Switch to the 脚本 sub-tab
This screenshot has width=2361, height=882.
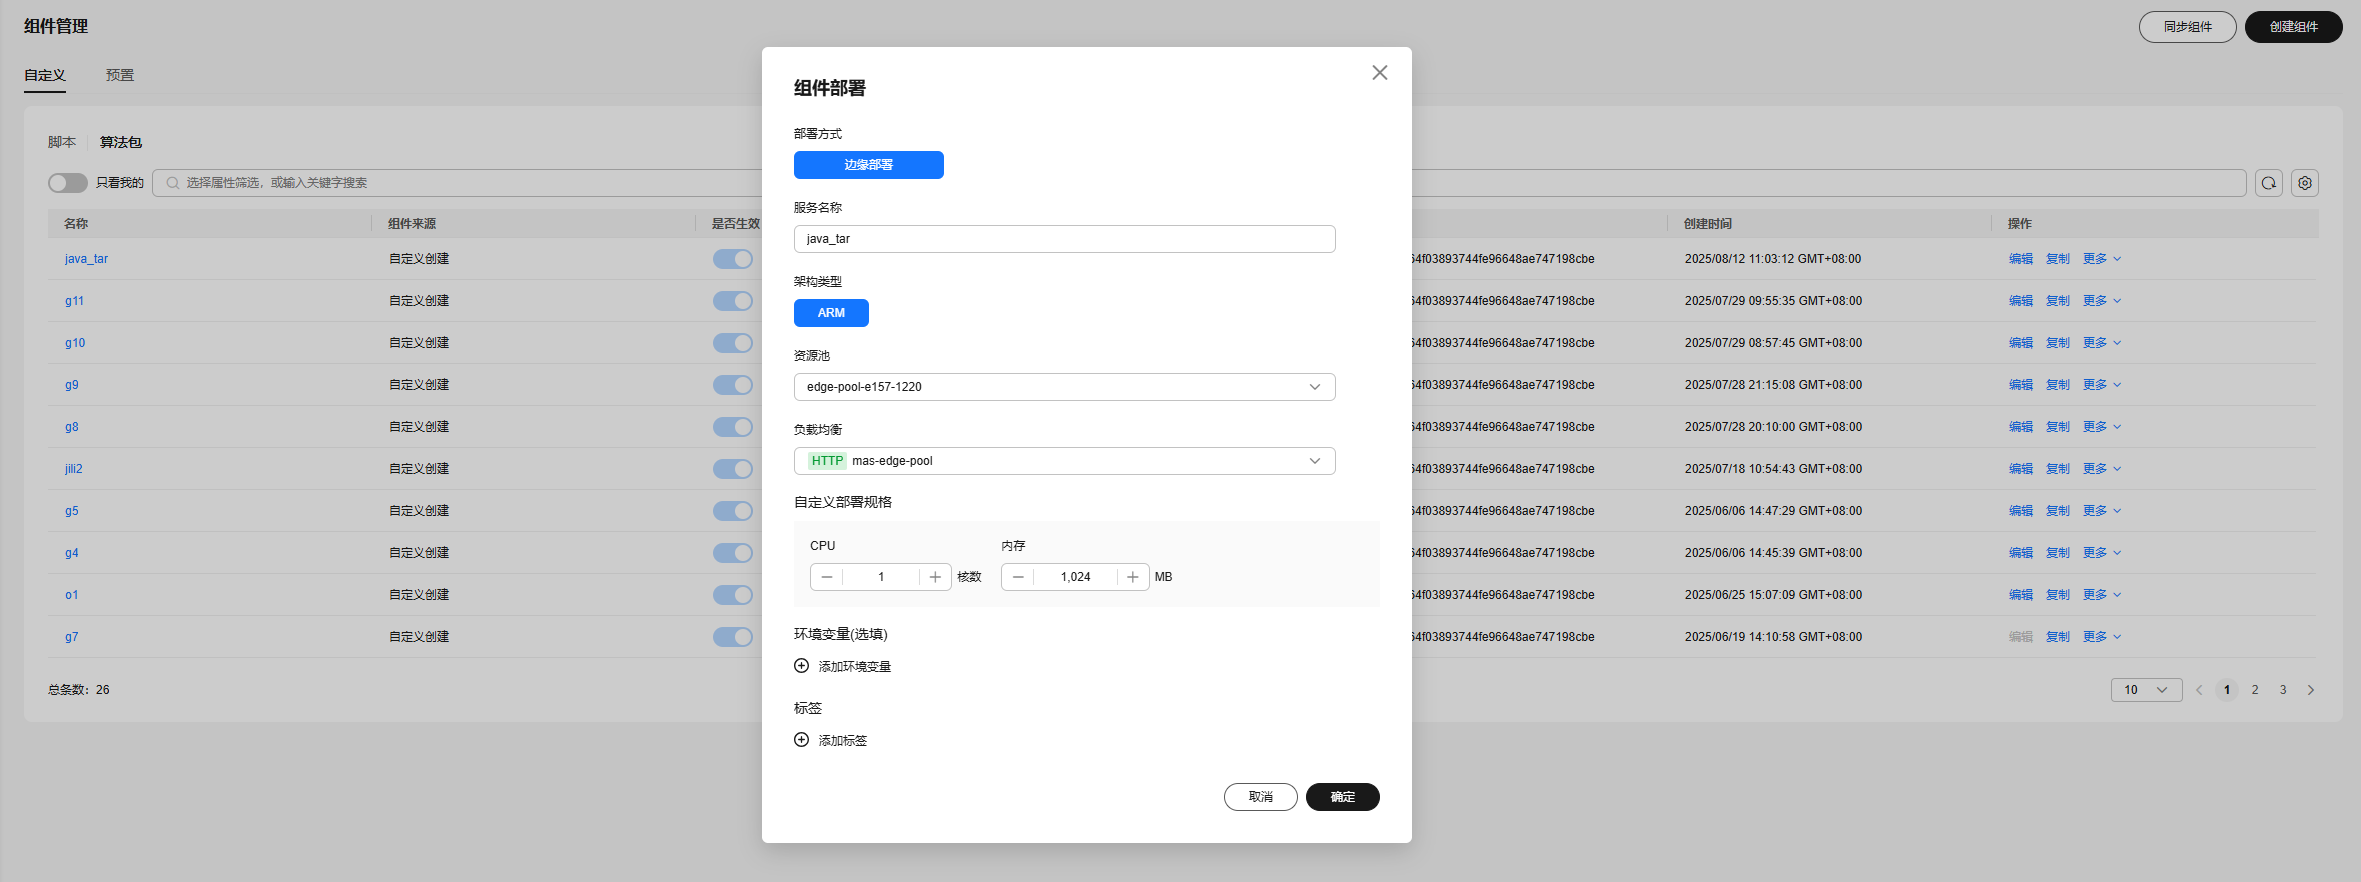point(62,142)
